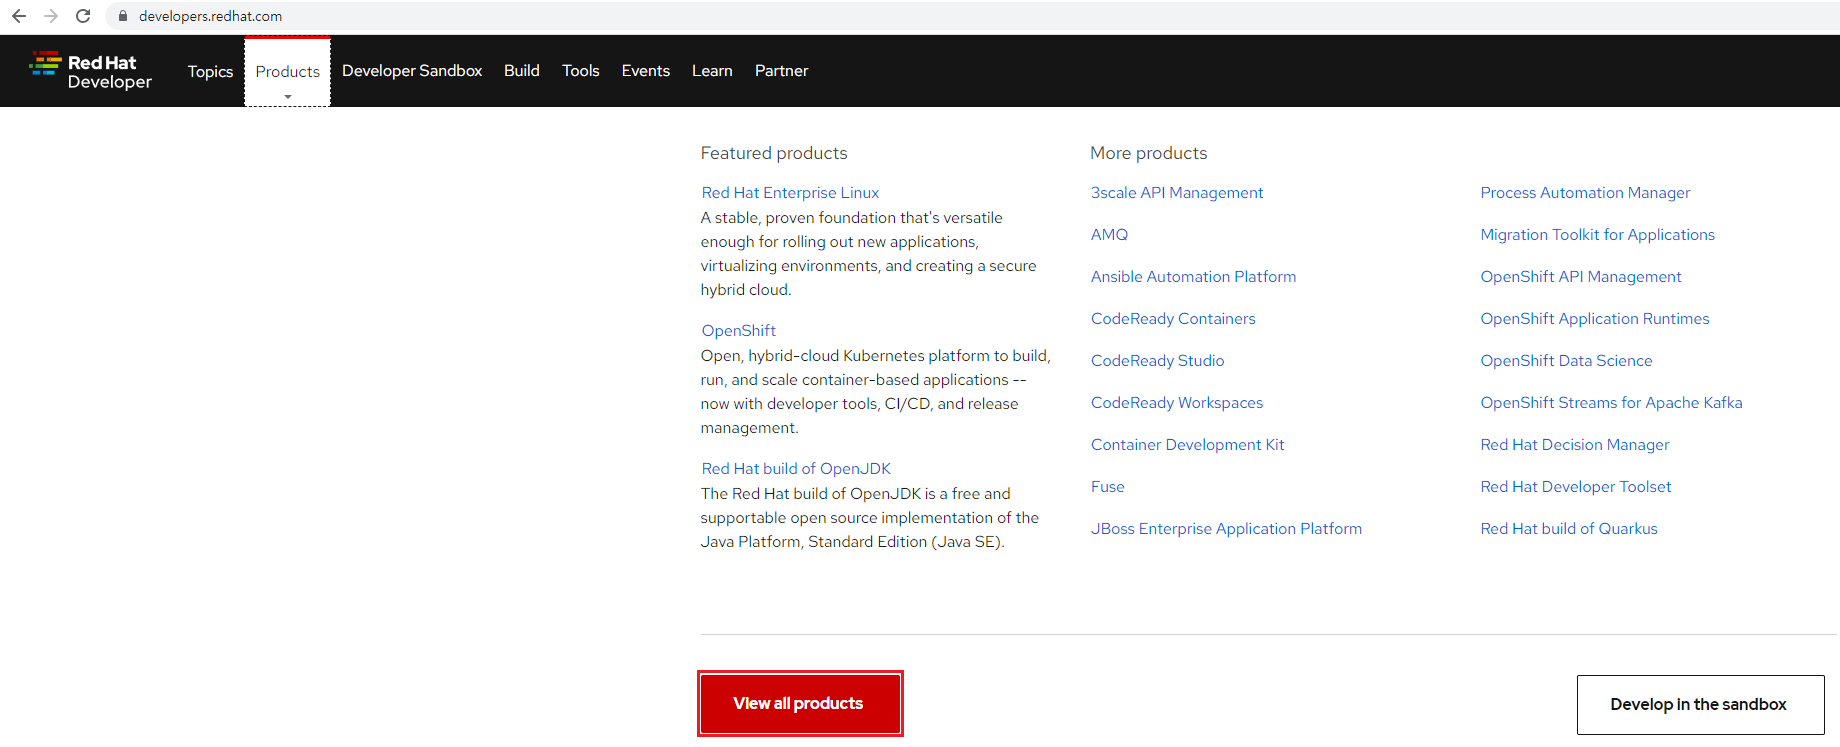1840x747 pixels.
Task: Open the Partner menu
Action: (782, 71)
